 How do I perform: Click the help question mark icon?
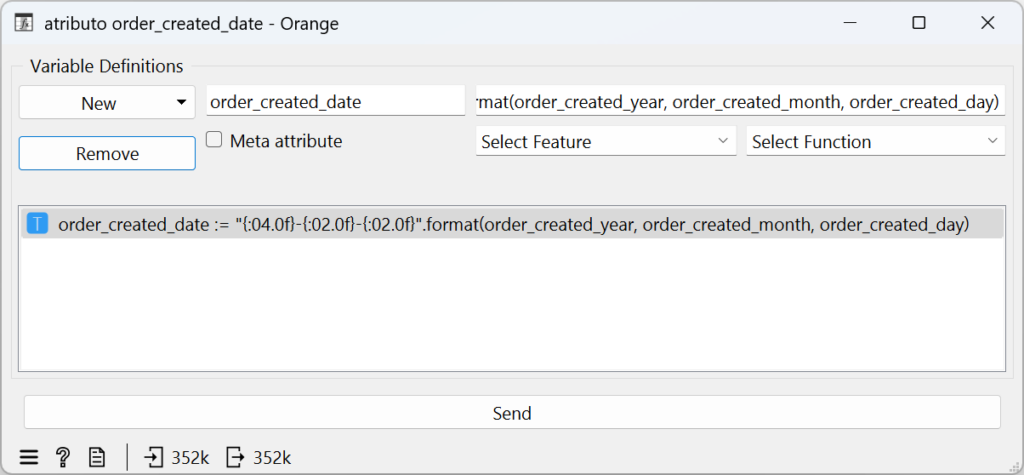tap(63, 457)
